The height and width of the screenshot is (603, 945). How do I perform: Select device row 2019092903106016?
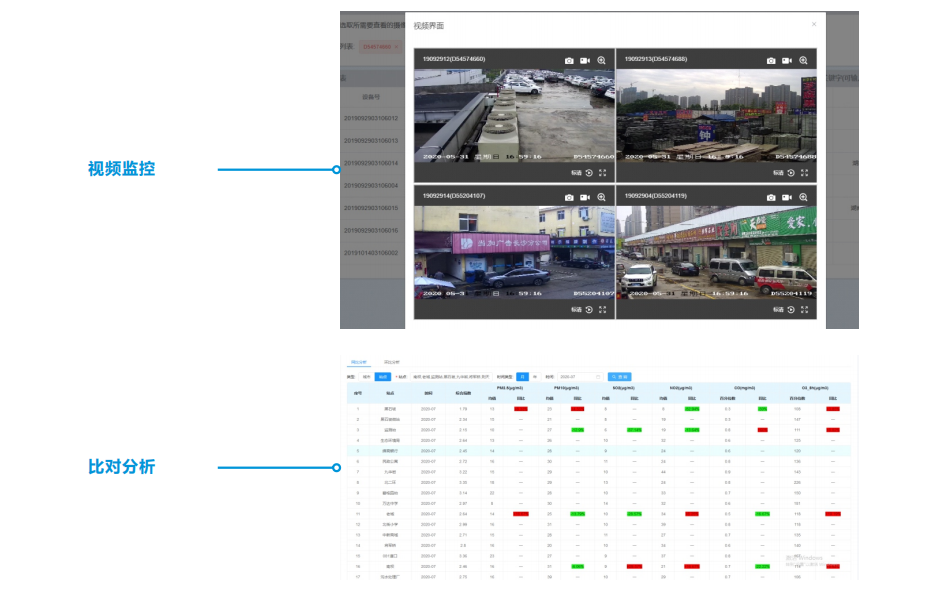(x=372, y=230)
